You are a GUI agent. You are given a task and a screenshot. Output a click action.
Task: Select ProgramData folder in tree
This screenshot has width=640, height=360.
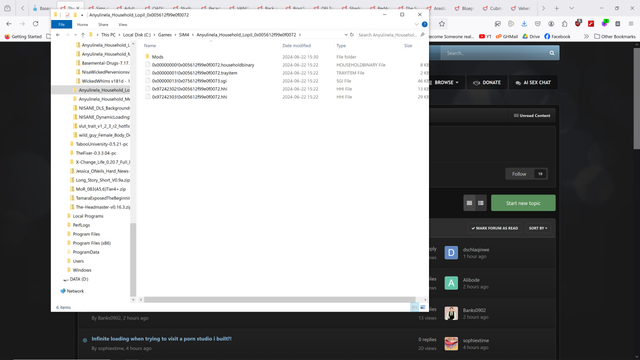[86, 252]
